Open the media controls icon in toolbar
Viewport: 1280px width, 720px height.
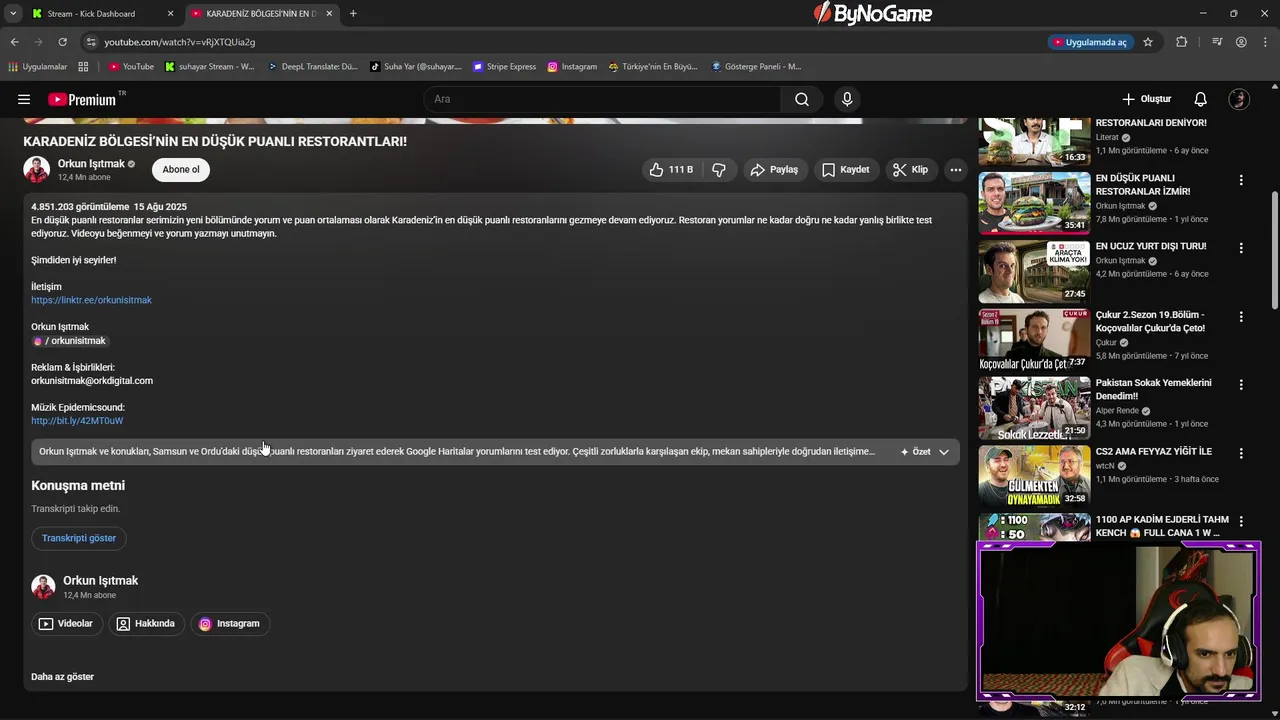(1217, 42)
